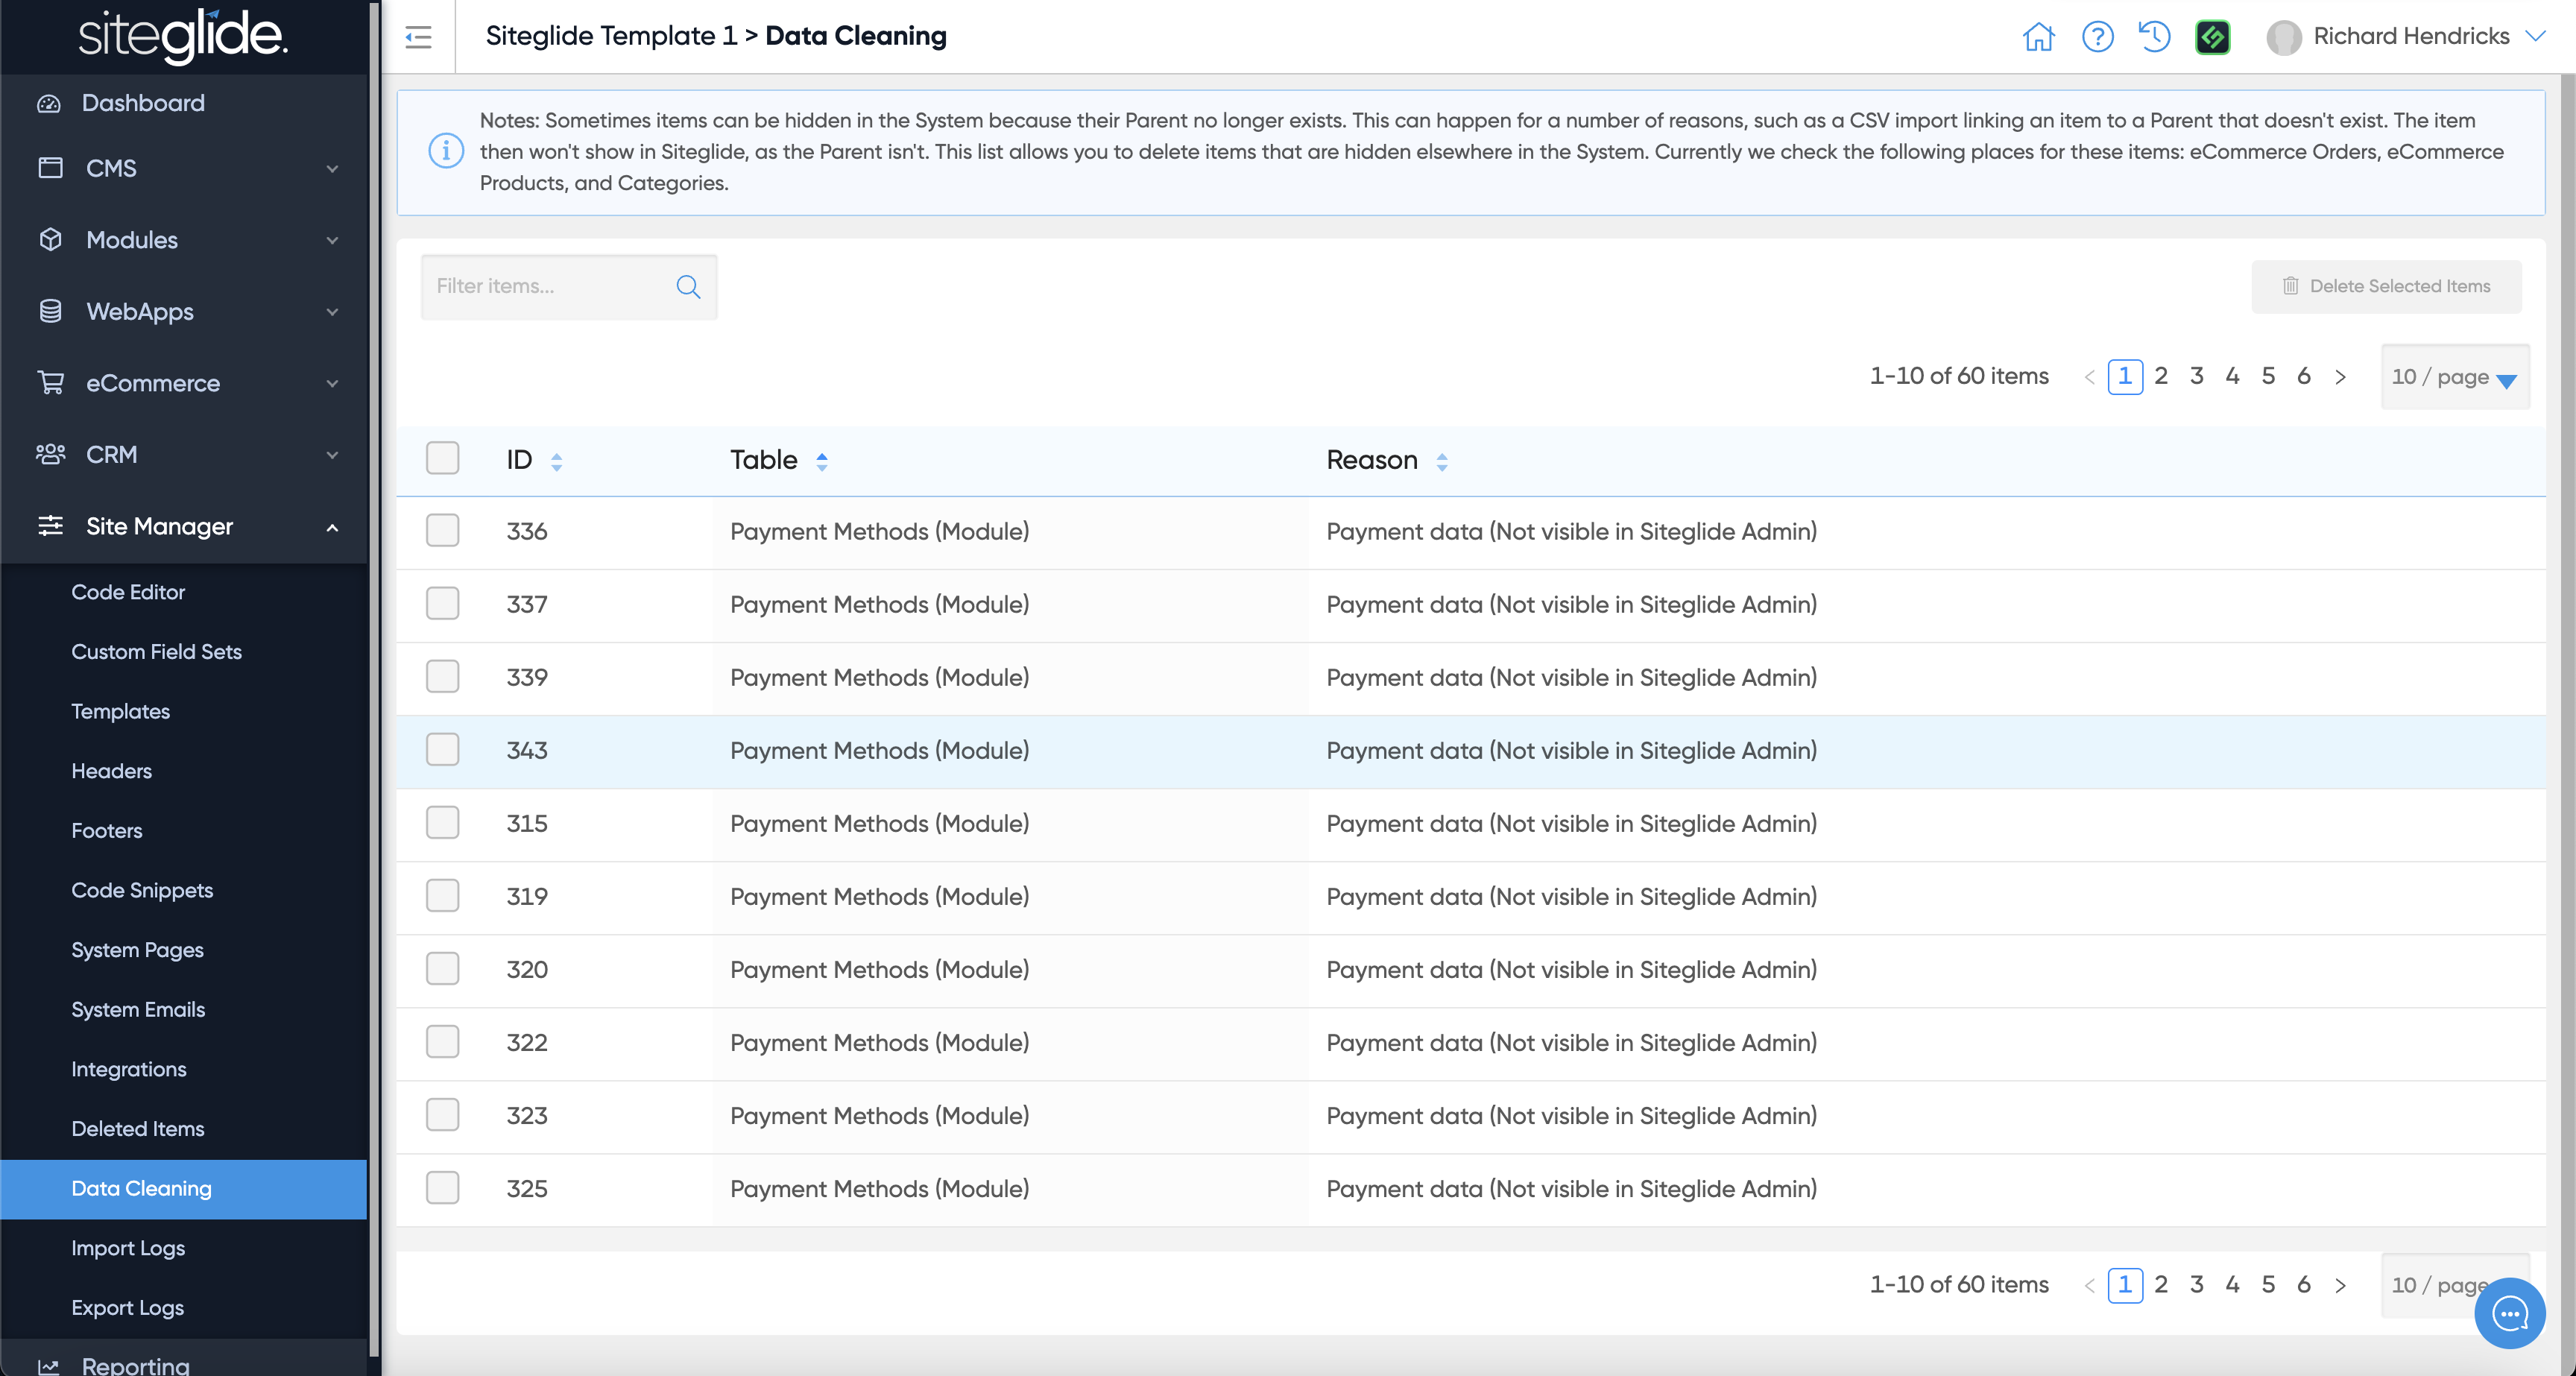Click the search magnifier icon

tap(688, 287)
